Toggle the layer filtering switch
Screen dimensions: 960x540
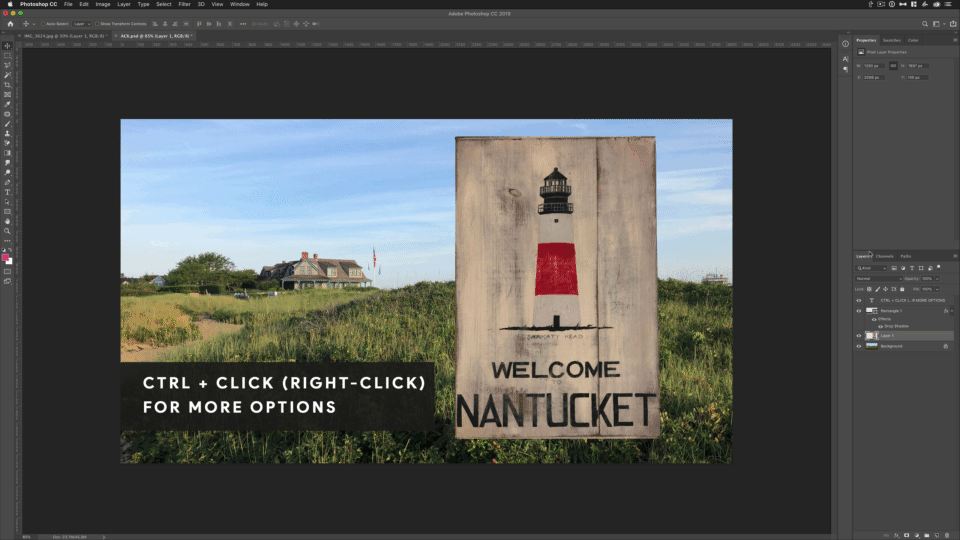coord(939,268)
